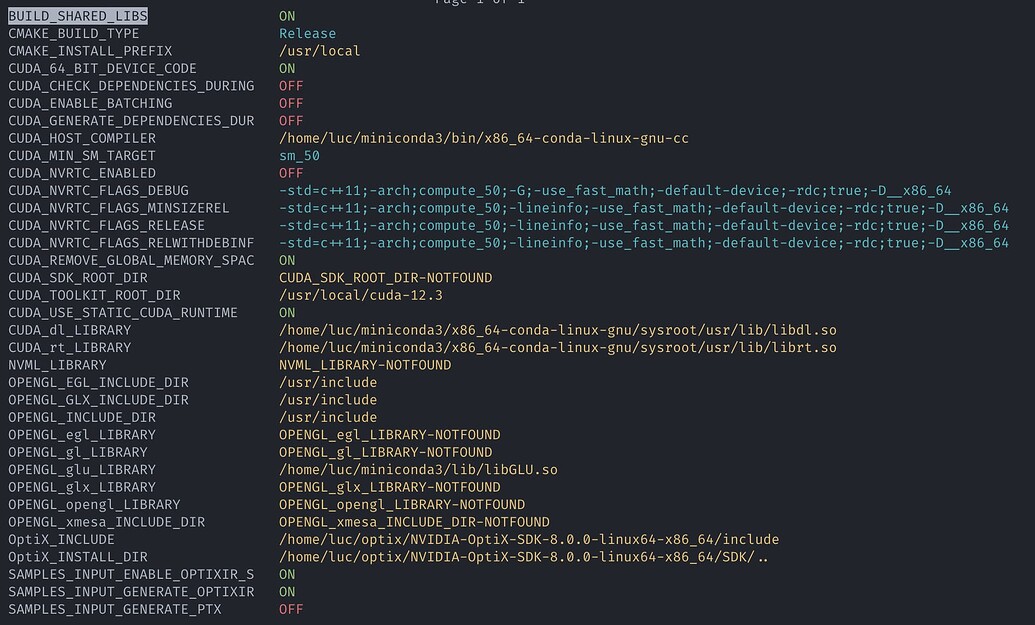The width and height of the screenshot is (1035, 625).
Task: Click the Release build type value
Action: pos(307,34)
